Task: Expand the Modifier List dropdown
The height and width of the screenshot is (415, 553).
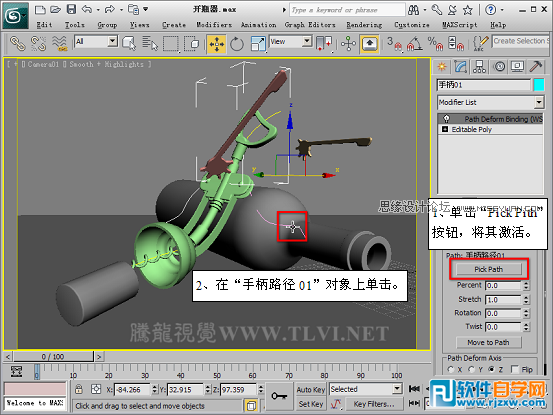Action: click(x=539, y=103)
